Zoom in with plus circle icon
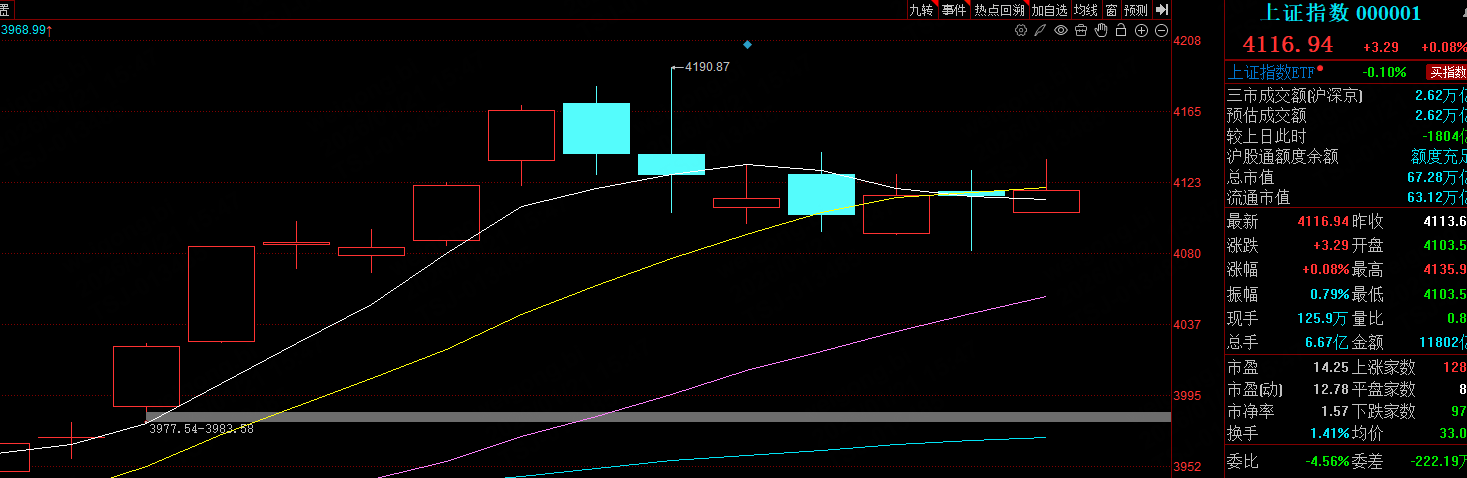This screenshot has width=1467, height=478. click(1141, 31)
